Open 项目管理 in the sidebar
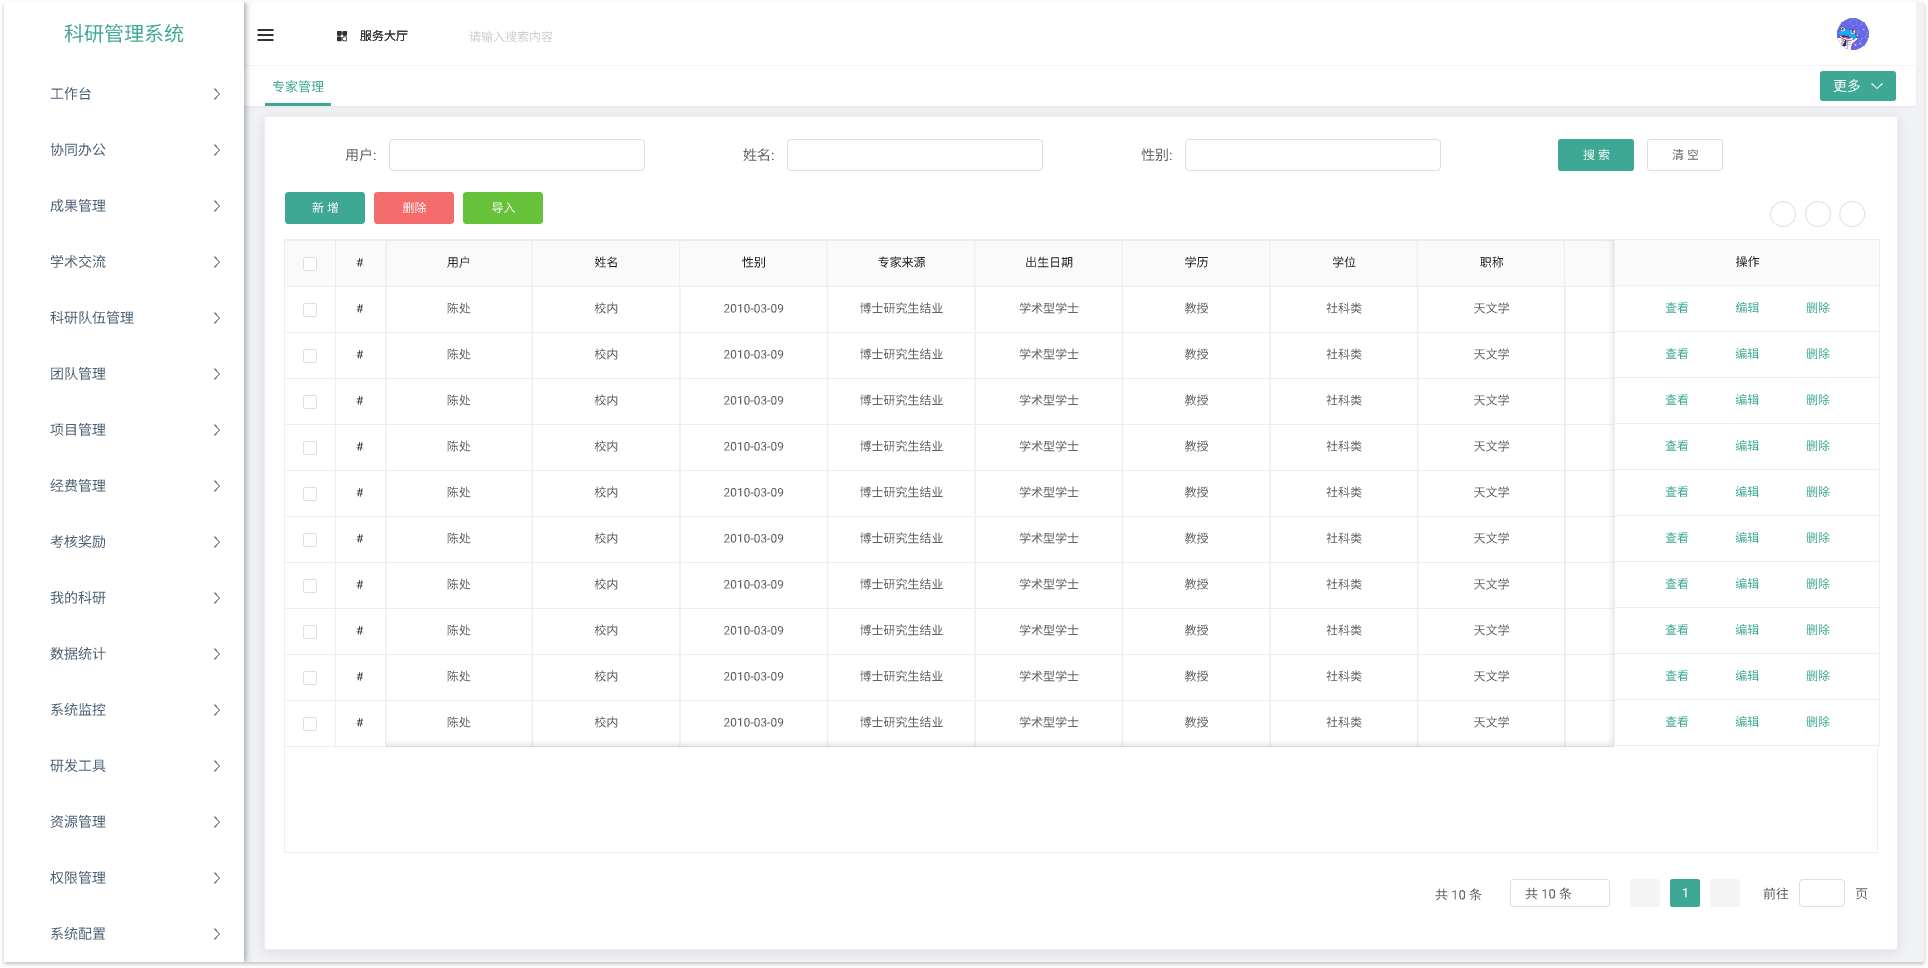The image size is (1928, 968). pos(134,430)
